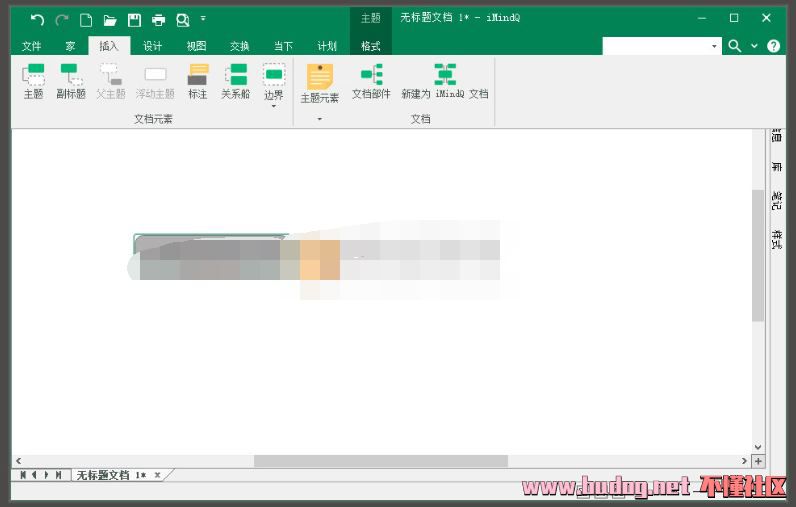The image size is (796, 507).
Task: Insert a 副标题 subtopic
Action: pyautogui.click(x=71, y=81)
